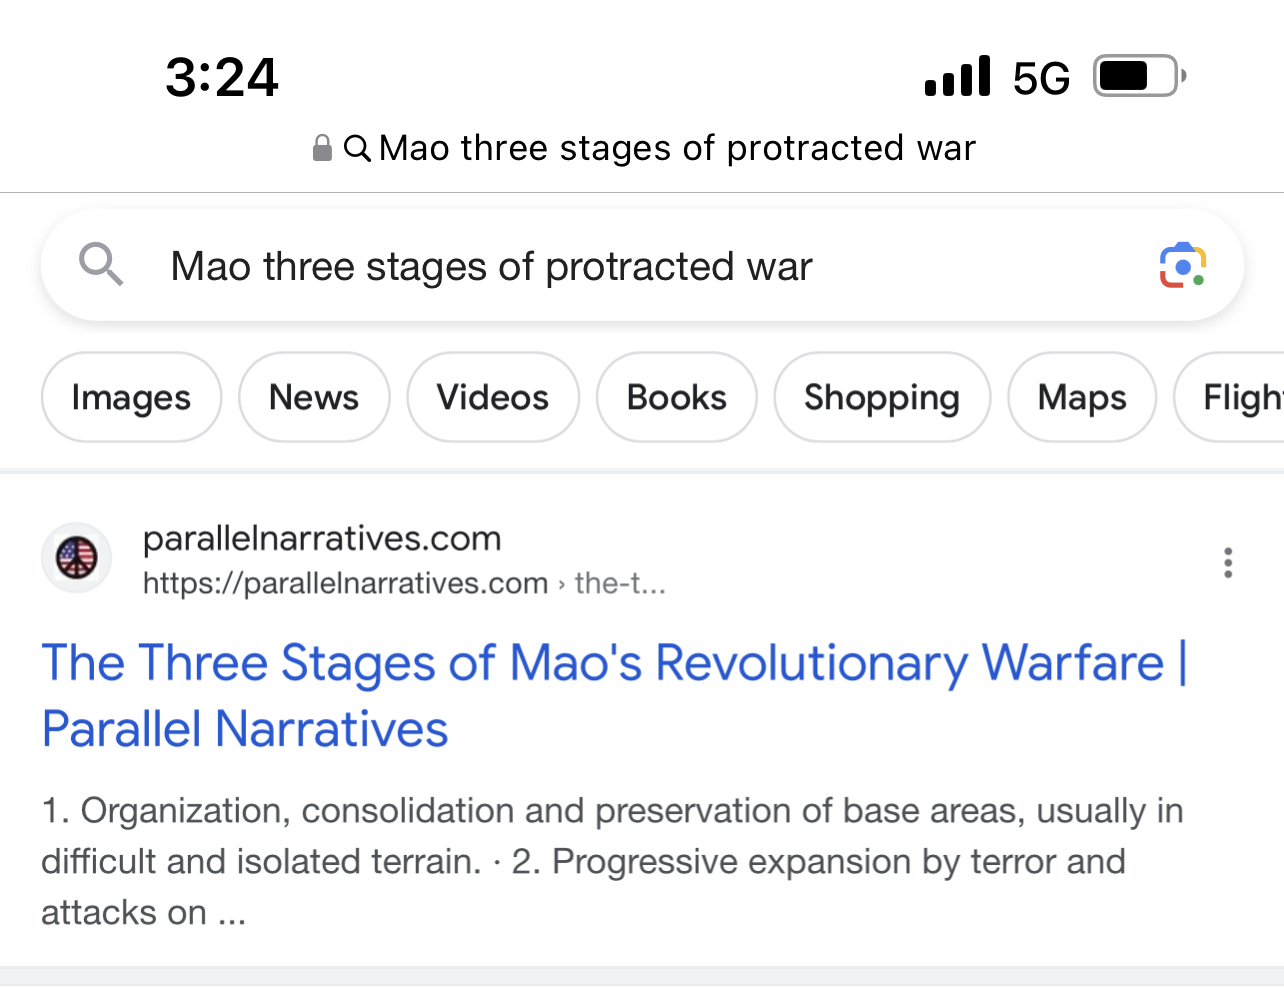Select the Videos filter tab
The image size is (1284, 987).
[x=493, y=397]
